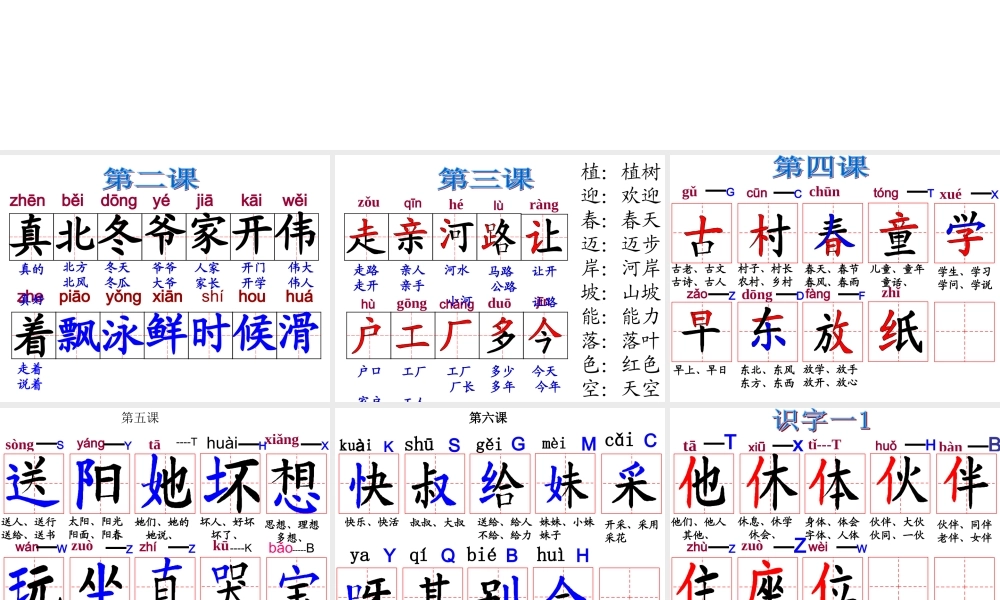1000x600 pixels.
Task: Open the 第二课 slide thumbnail
Action: click(165, 278)
